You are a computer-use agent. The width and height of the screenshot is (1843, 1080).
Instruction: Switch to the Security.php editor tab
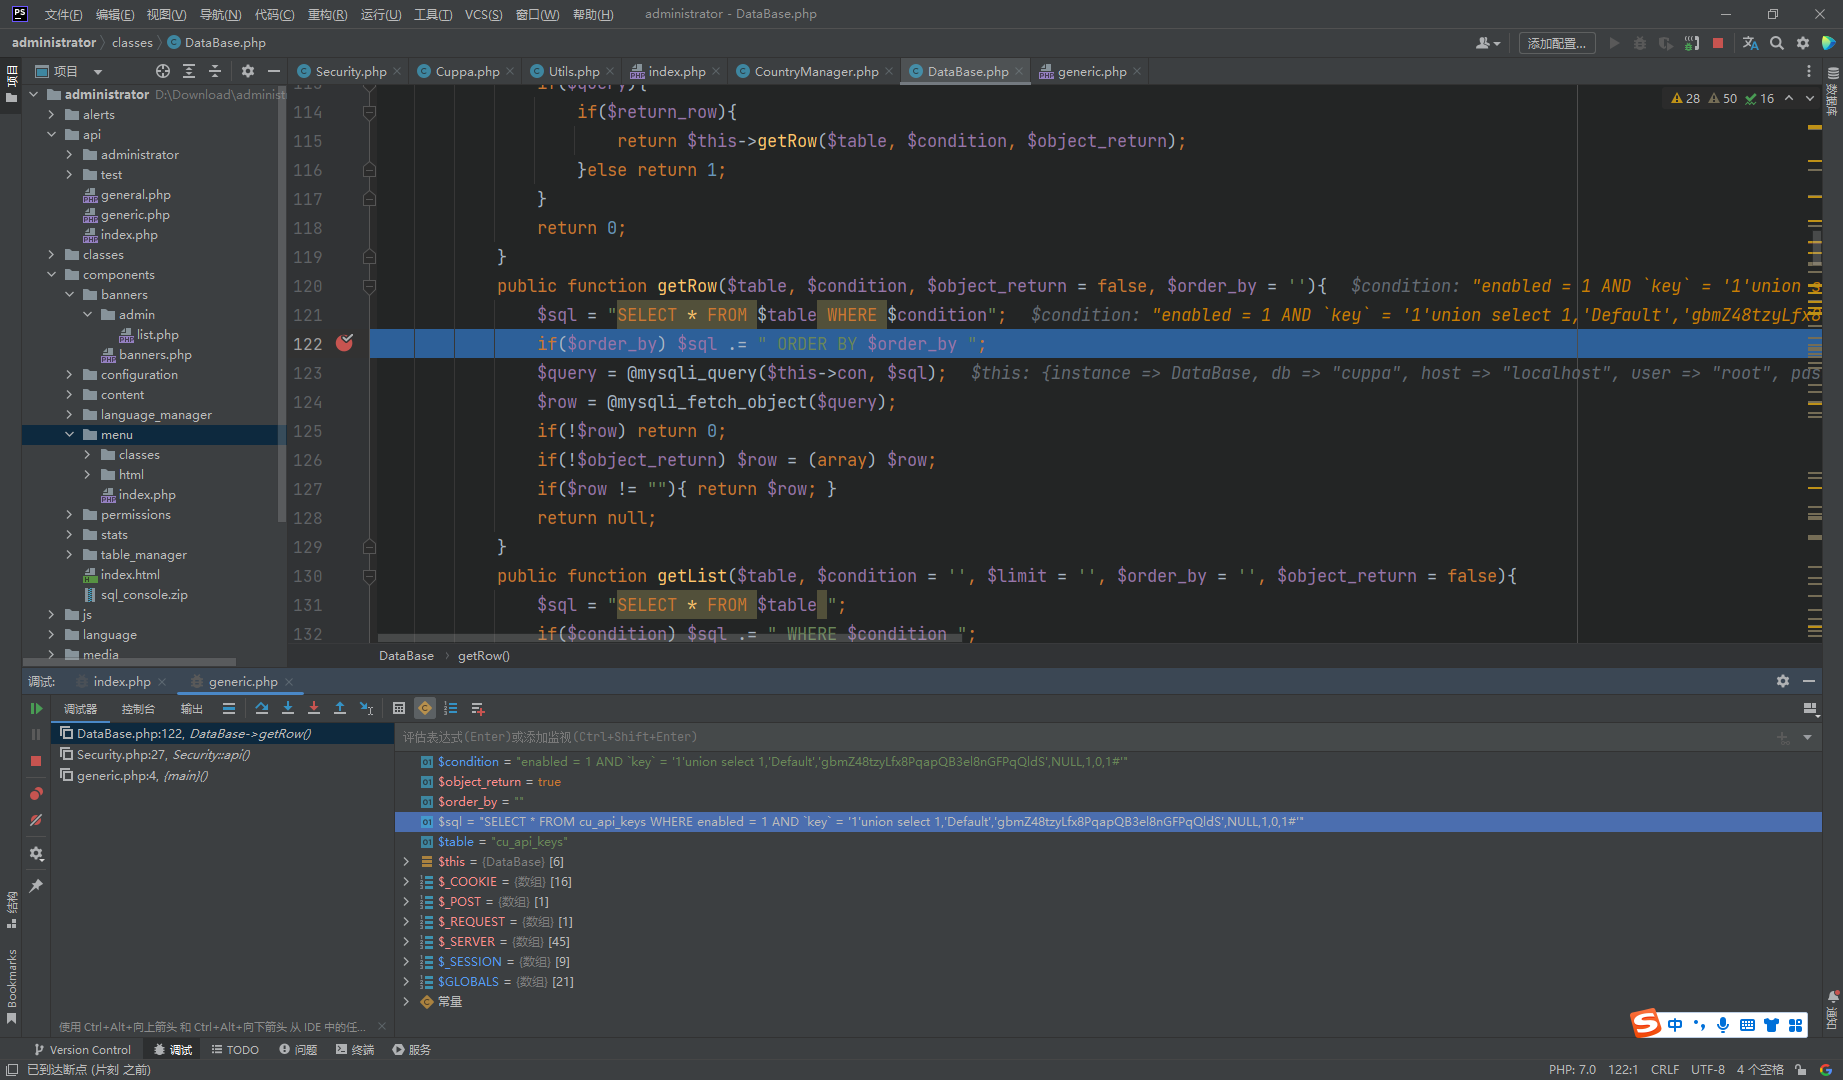(350, 71)
